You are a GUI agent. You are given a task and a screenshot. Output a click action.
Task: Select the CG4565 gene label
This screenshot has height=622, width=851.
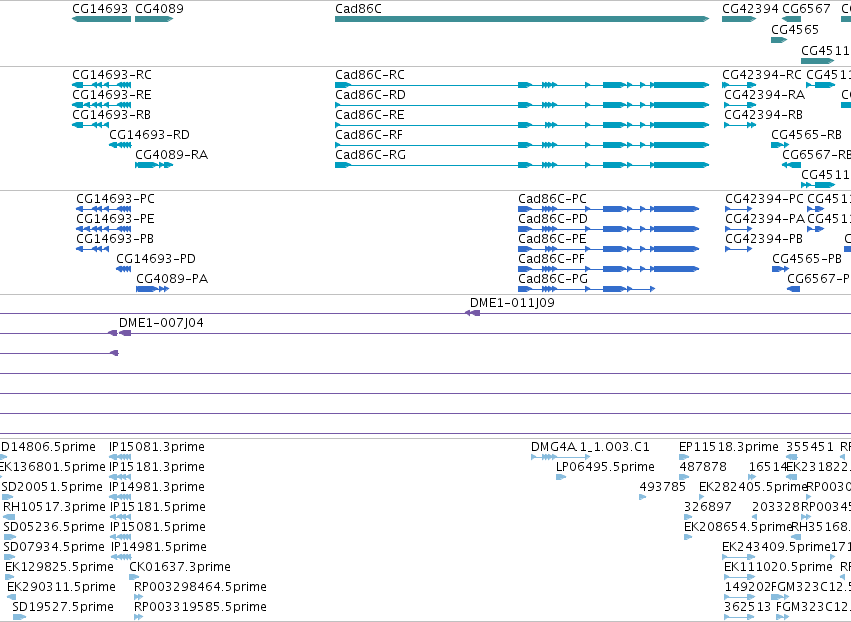(x=795, y=29)
